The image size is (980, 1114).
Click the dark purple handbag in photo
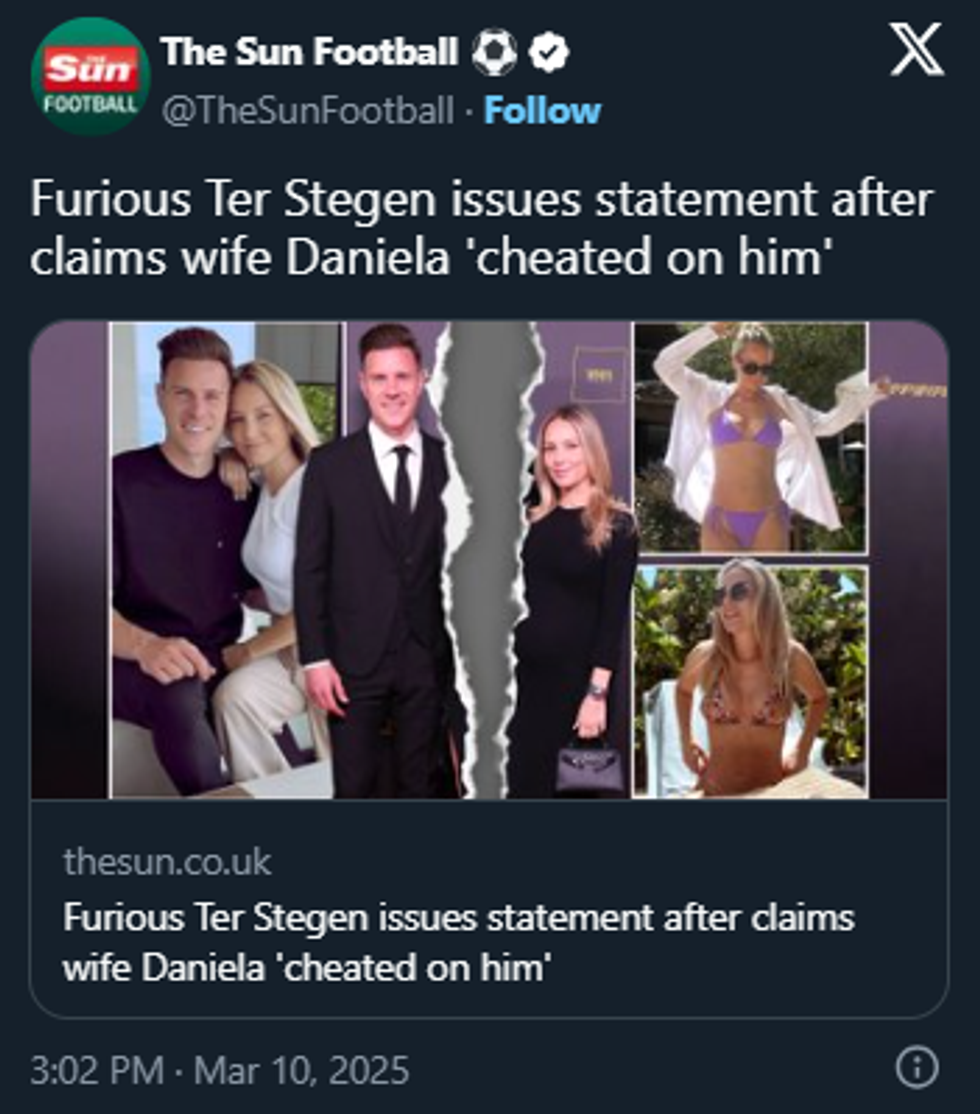point(589,765)
